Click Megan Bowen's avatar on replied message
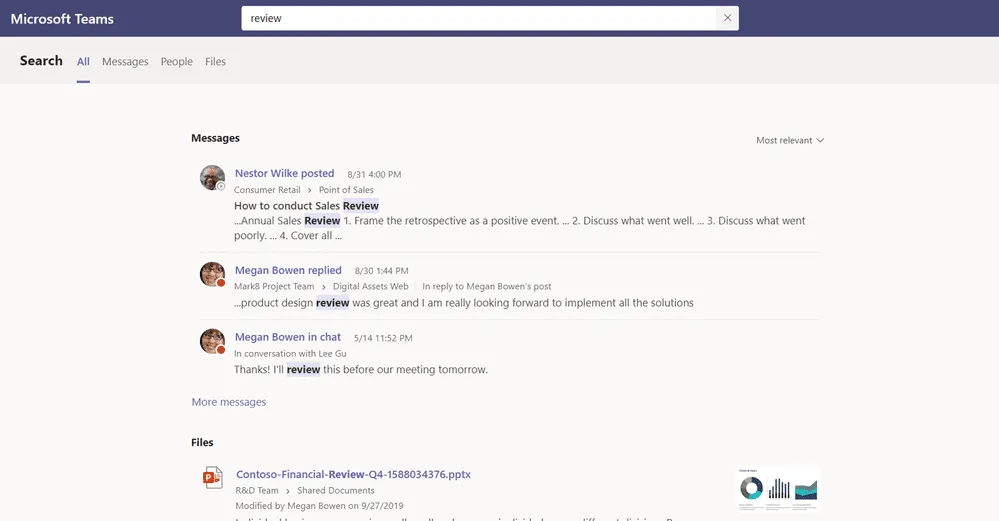 (x=212, y=275)
